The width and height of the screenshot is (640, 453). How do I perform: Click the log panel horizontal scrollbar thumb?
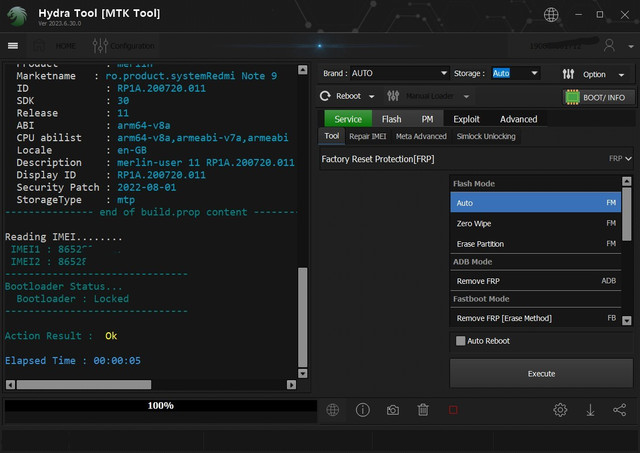84,384
